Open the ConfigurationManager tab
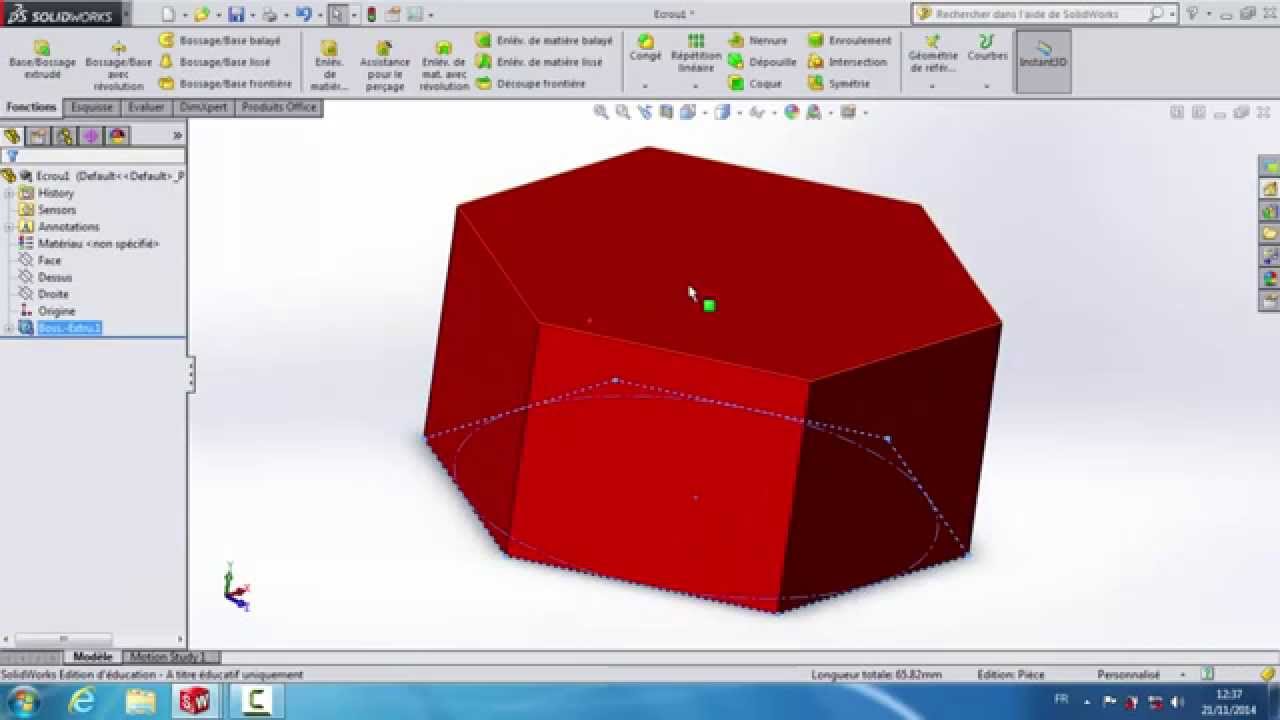The image size is (1280, 720). (65, 136)
